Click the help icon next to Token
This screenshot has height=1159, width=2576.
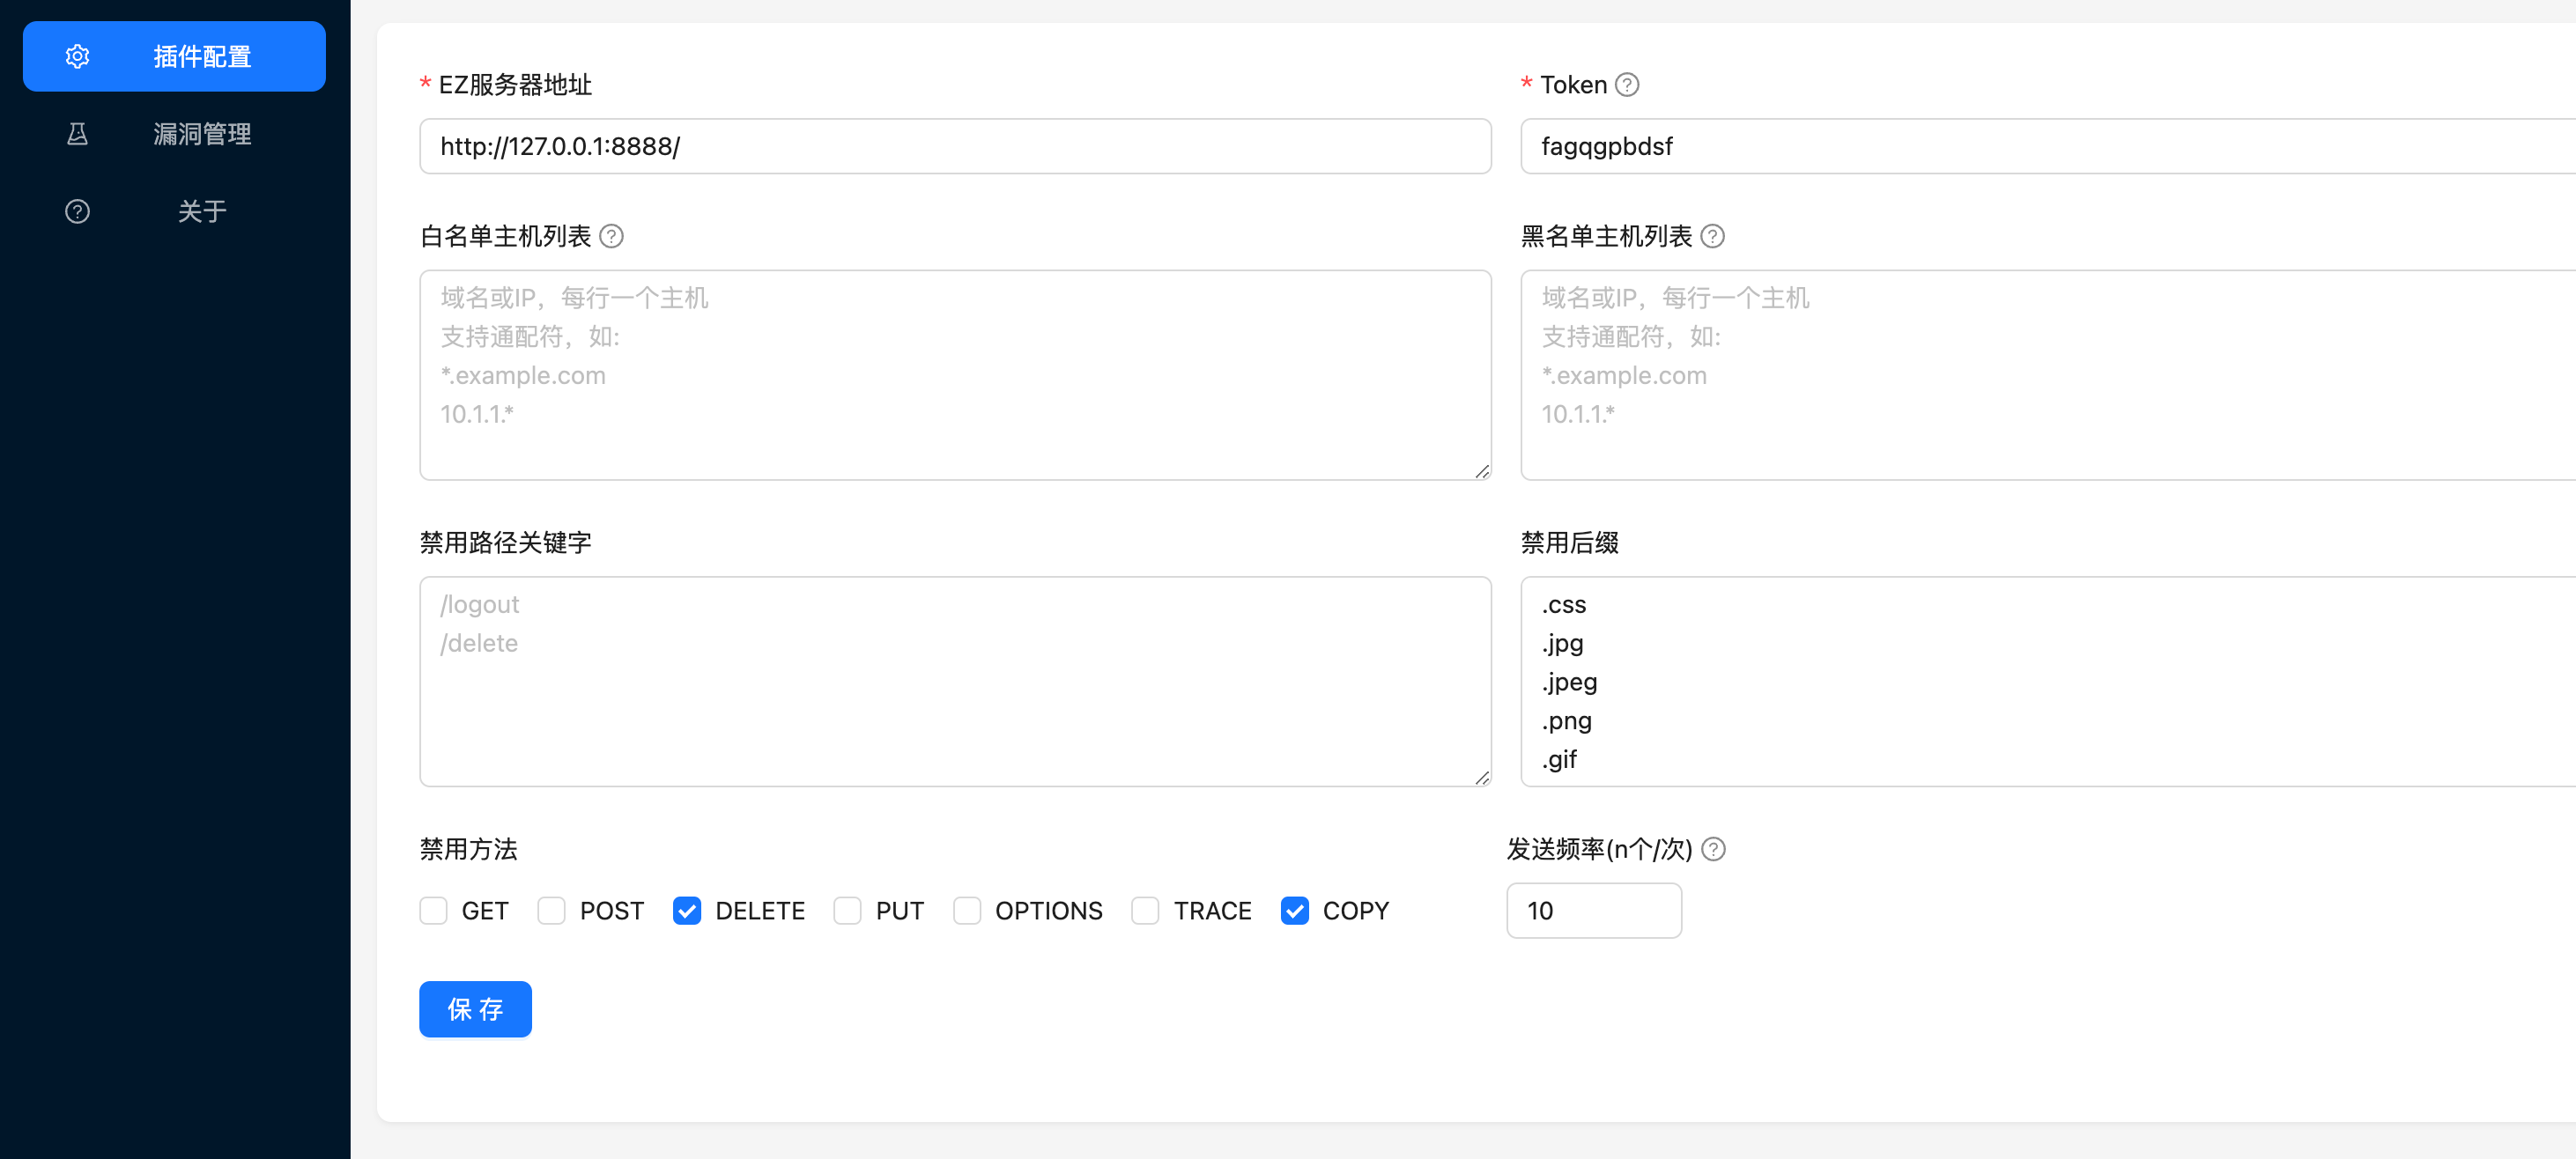[1627, 85]
